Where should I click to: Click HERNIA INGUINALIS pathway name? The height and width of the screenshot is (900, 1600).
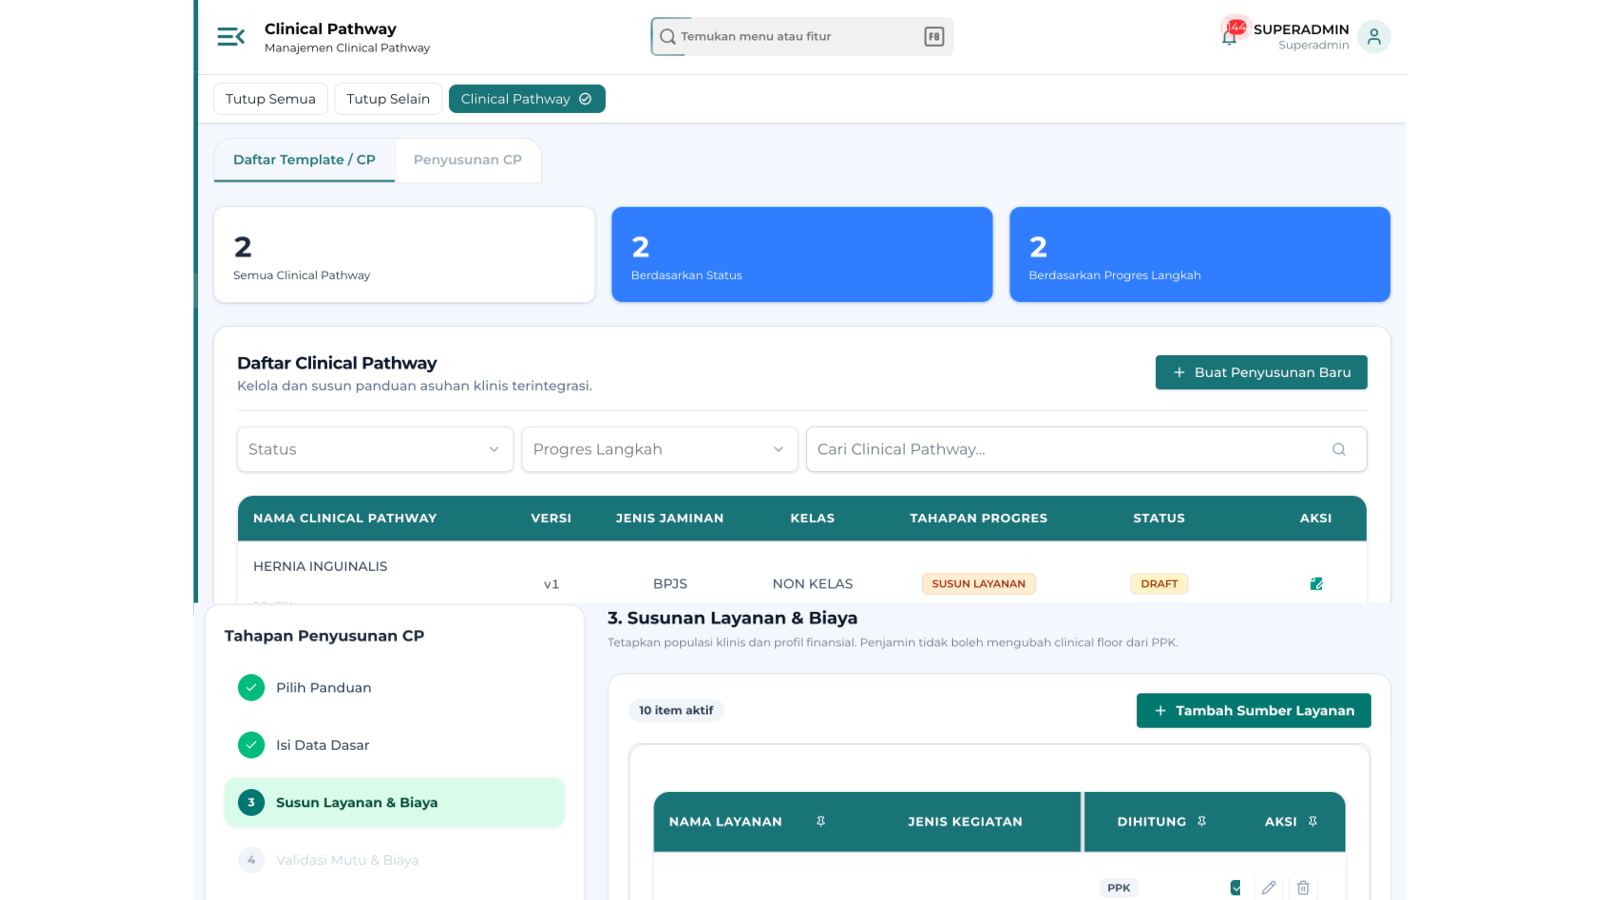(x=320, y=566)
